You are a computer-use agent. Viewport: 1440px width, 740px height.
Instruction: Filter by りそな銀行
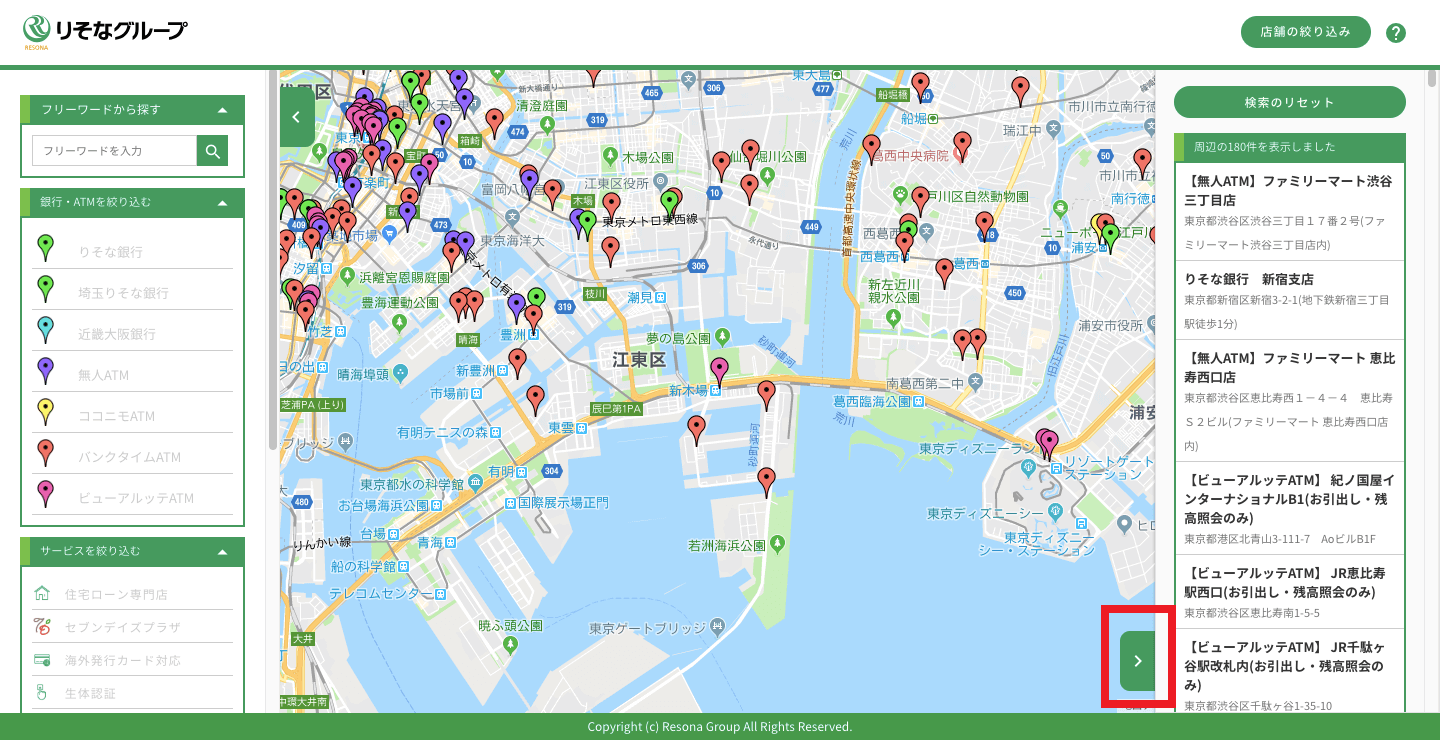coord(132,251)
